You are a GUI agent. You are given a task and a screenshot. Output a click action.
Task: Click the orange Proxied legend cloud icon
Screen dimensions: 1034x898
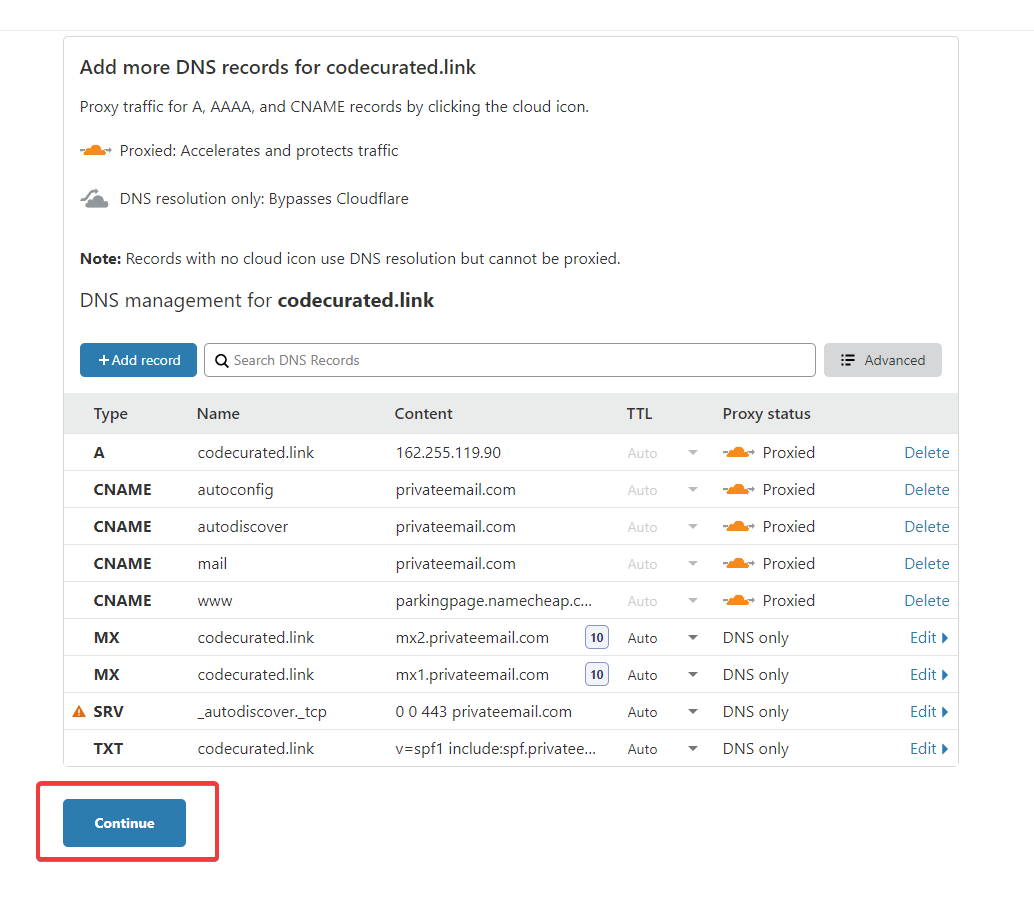coord(96,150)
